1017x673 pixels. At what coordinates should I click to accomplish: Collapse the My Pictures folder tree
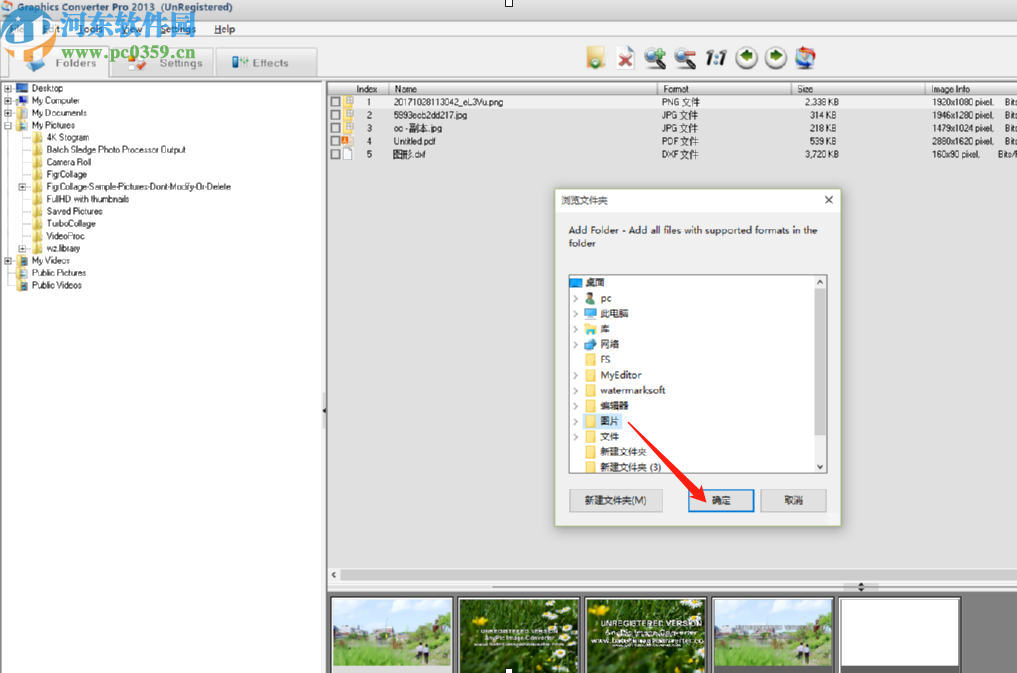pos(8,124)
